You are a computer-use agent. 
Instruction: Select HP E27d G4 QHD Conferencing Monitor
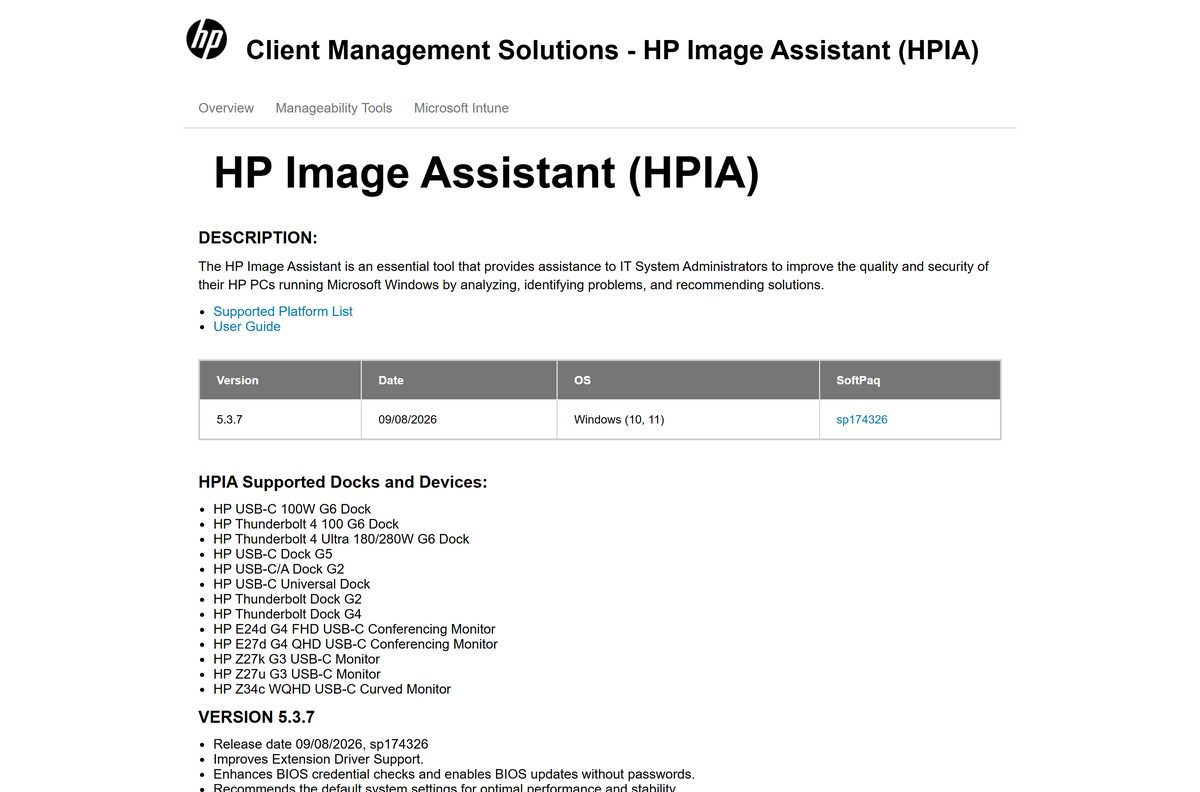(x=355, y=644)
